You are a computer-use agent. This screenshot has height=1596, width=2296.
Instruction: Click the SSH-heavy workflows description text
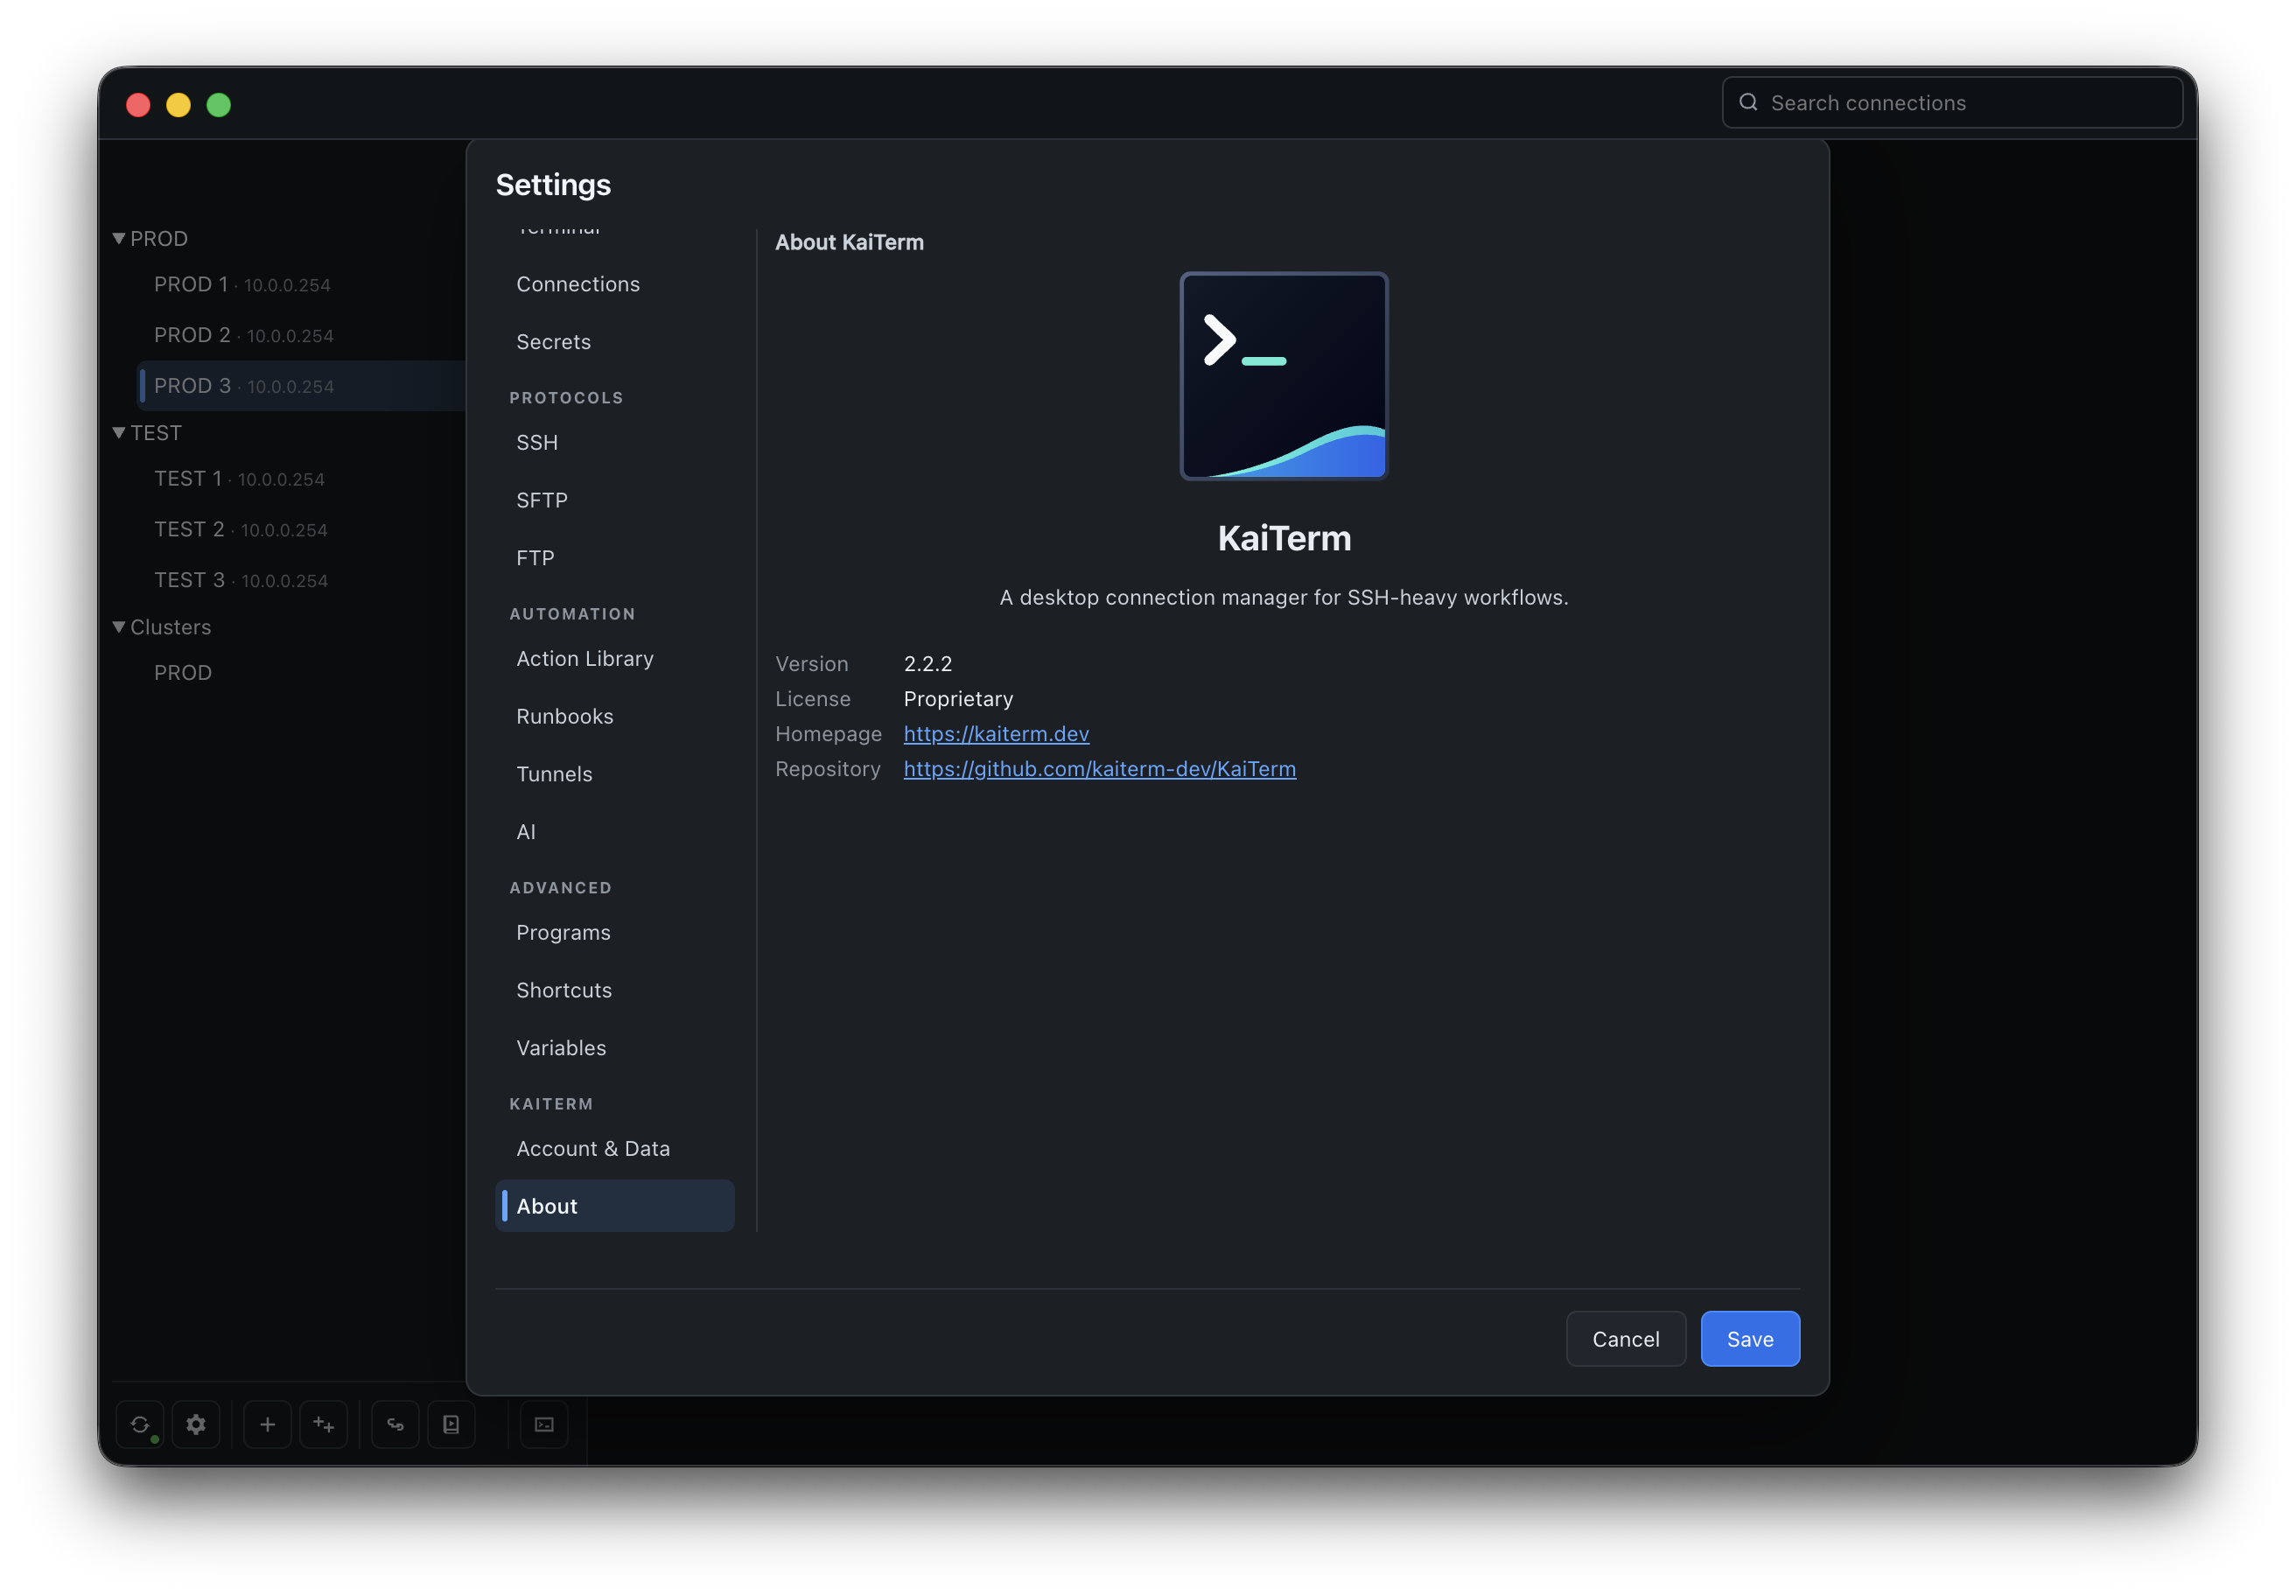(1284, 597)
